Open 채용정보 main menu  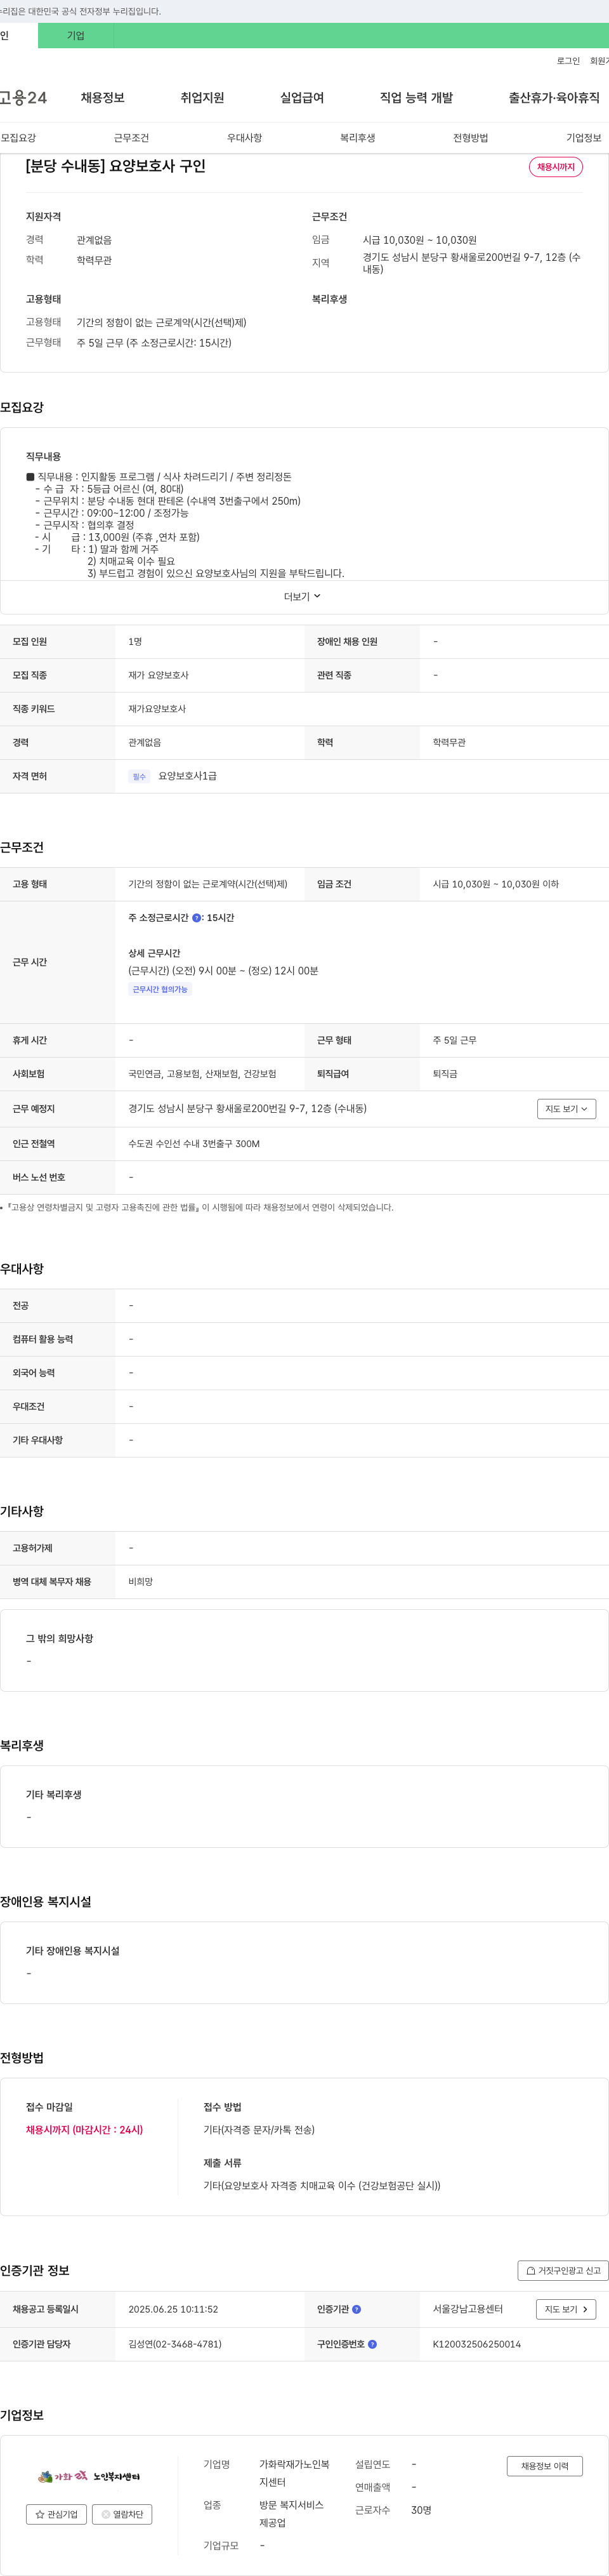103,98
